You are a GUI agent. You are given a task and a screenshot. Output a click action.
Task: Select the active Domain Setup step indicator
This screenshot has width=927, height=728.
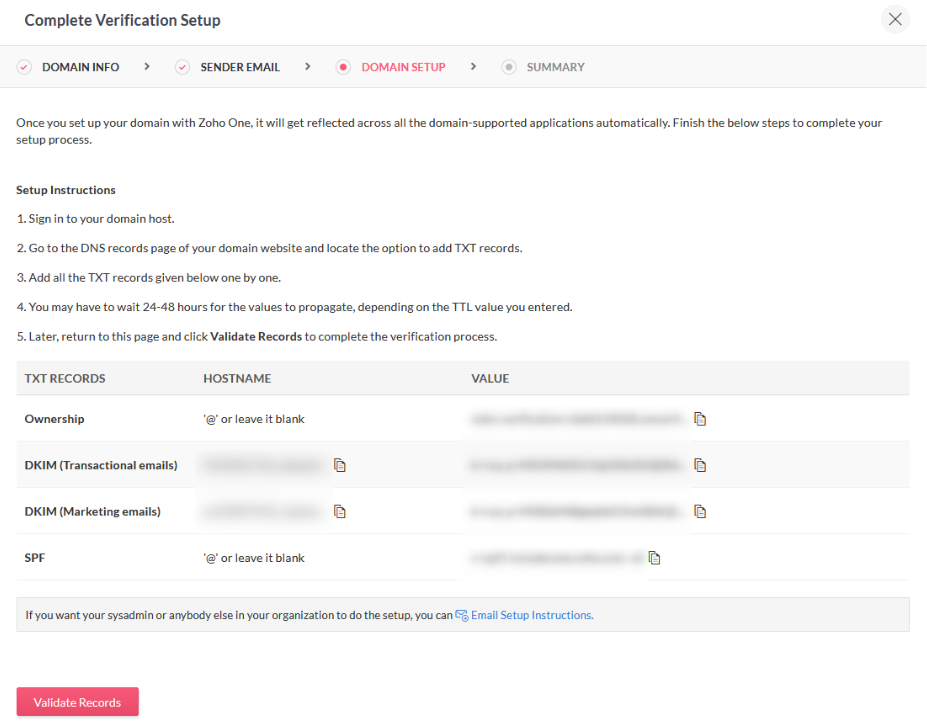tap(343, 67)
